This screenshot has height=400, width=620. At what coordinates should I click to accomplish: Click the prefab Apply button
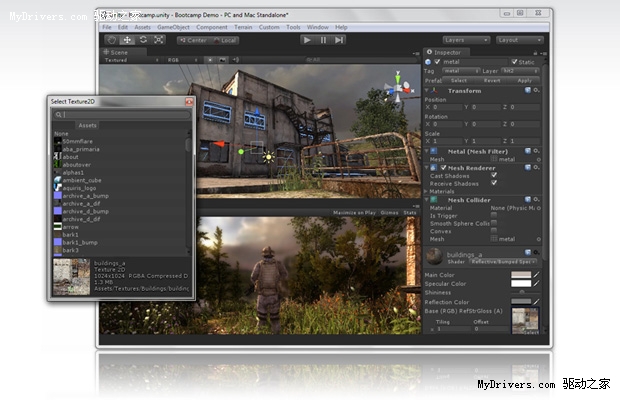[x=525, y=80]
